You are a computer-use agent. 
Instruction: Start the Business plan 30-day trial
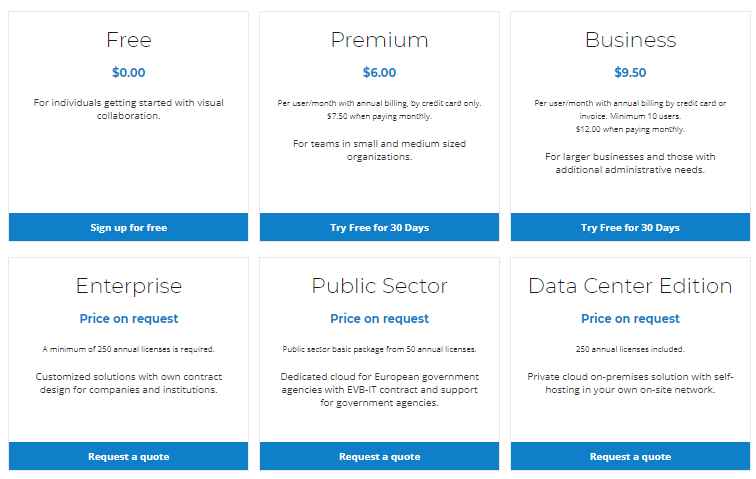point(630,227)
